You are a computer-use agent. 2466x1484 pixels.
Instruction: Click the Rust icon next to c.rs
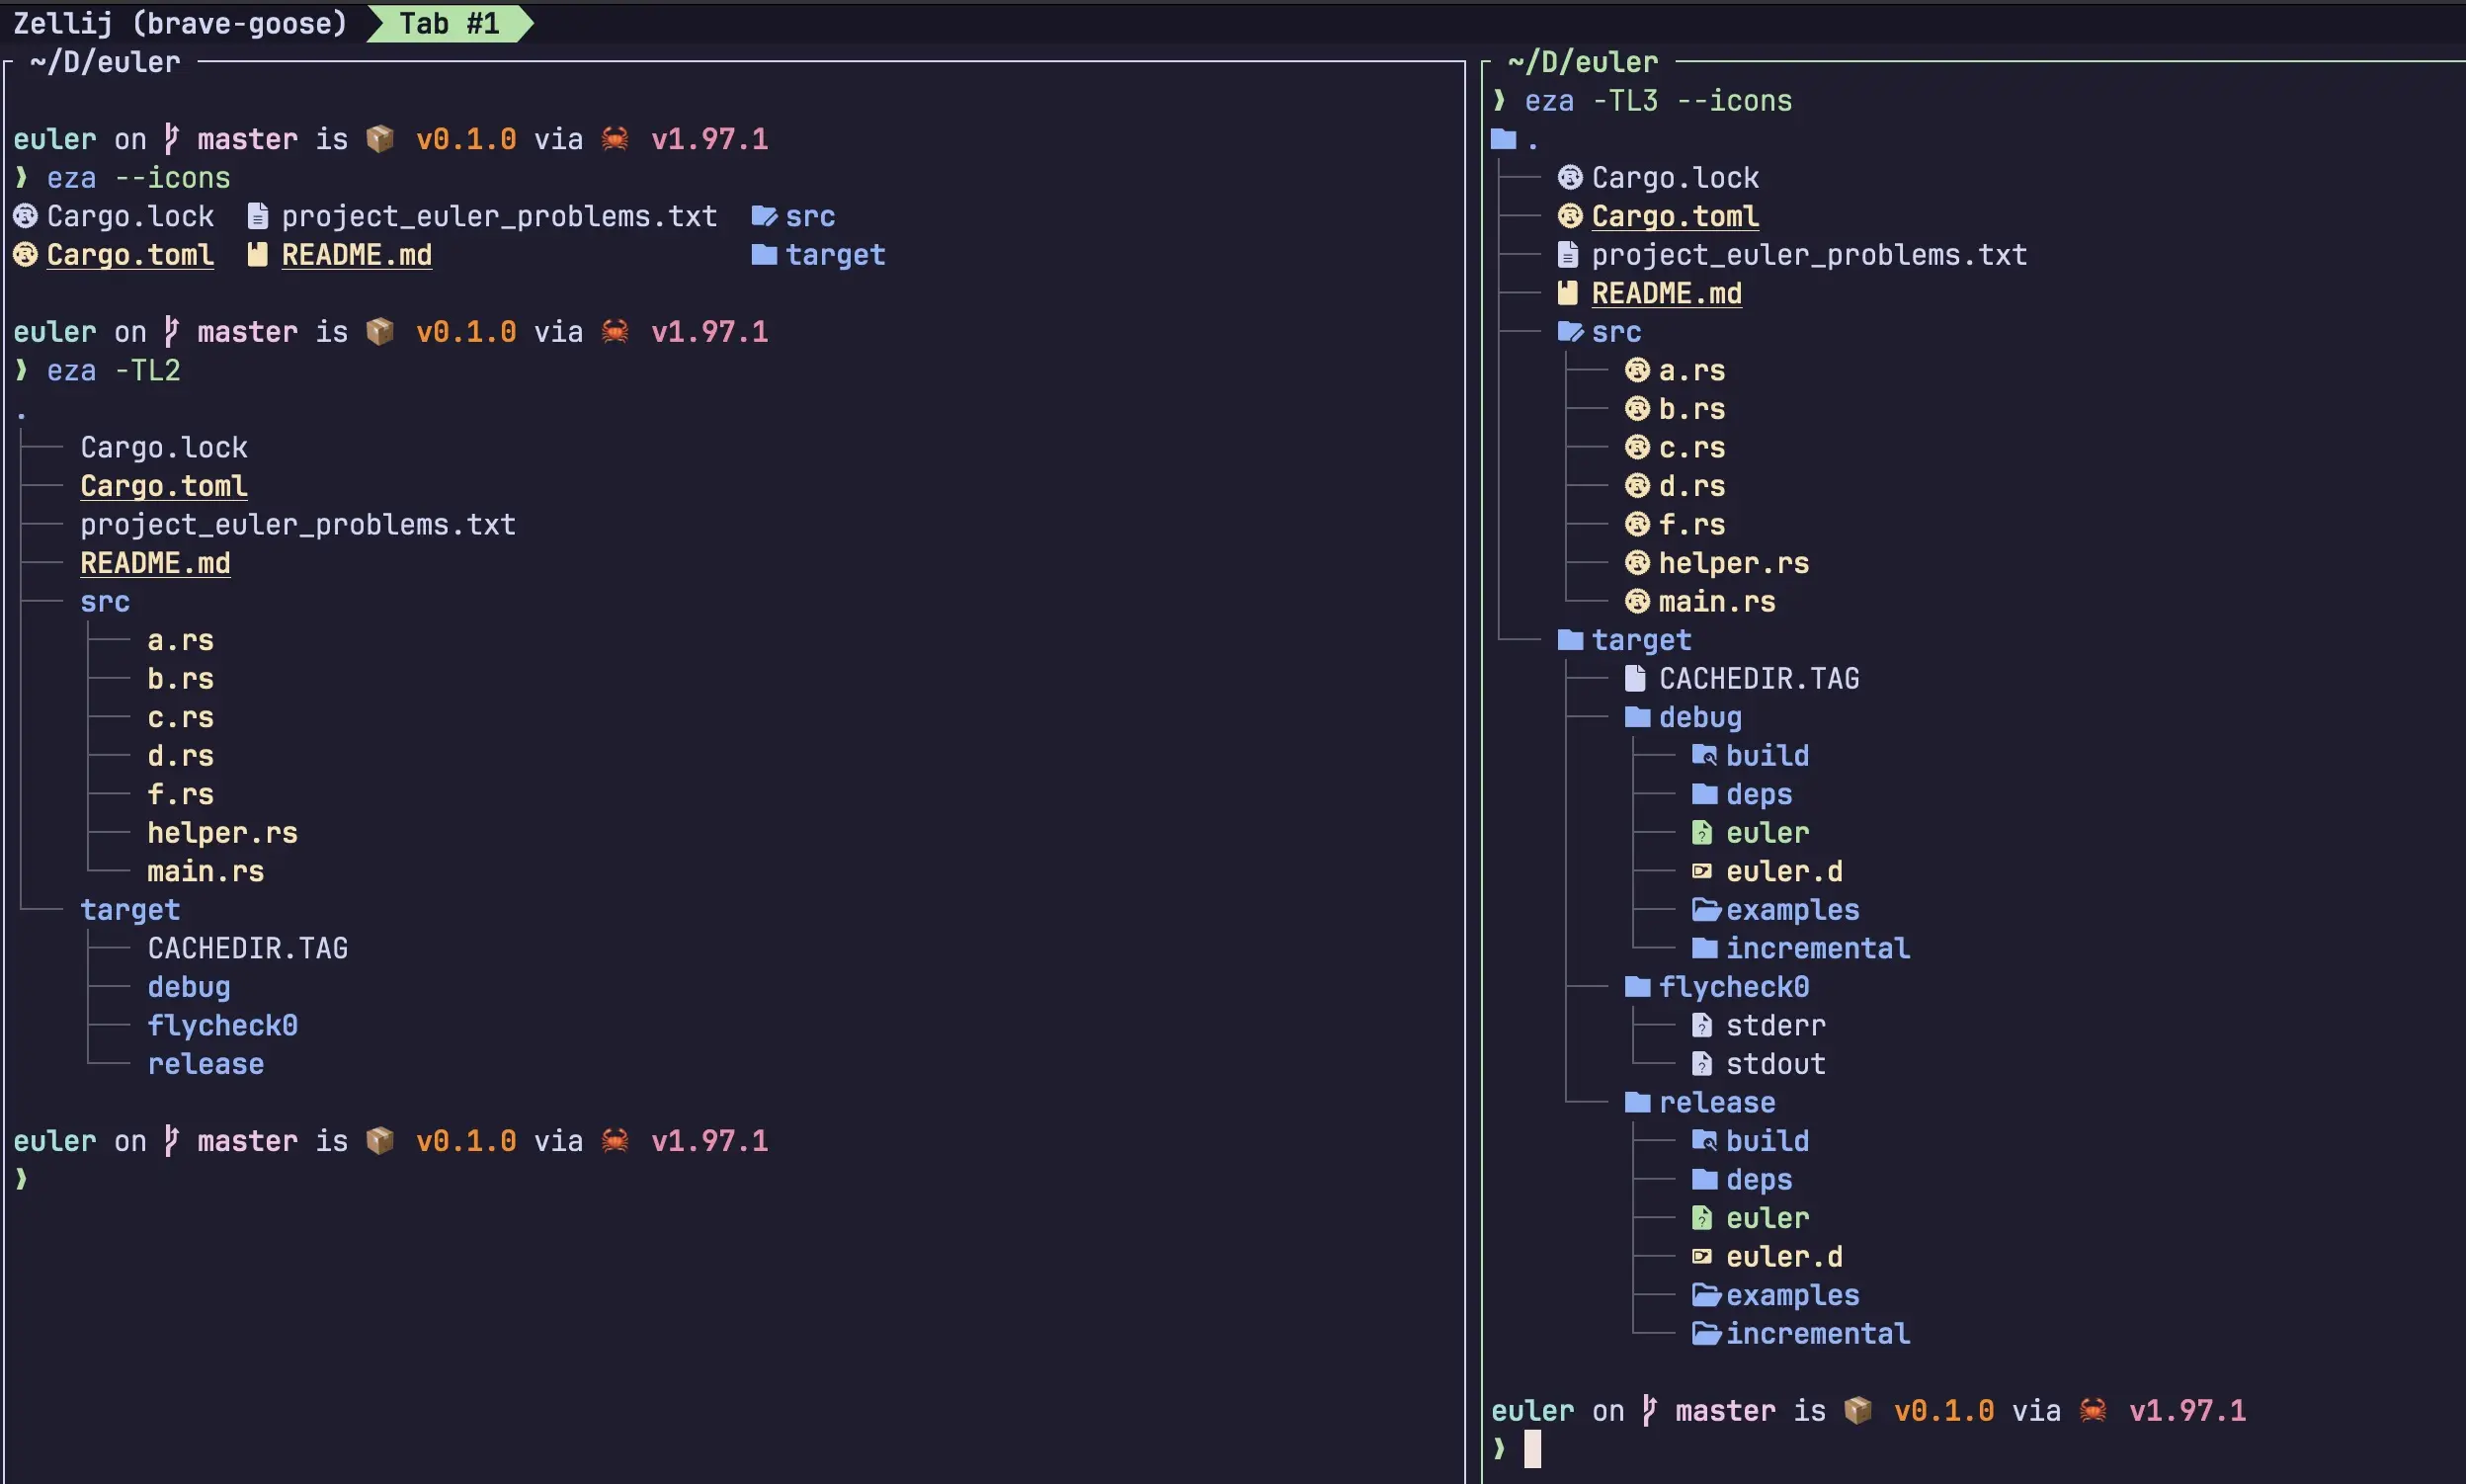[1637, 447]
